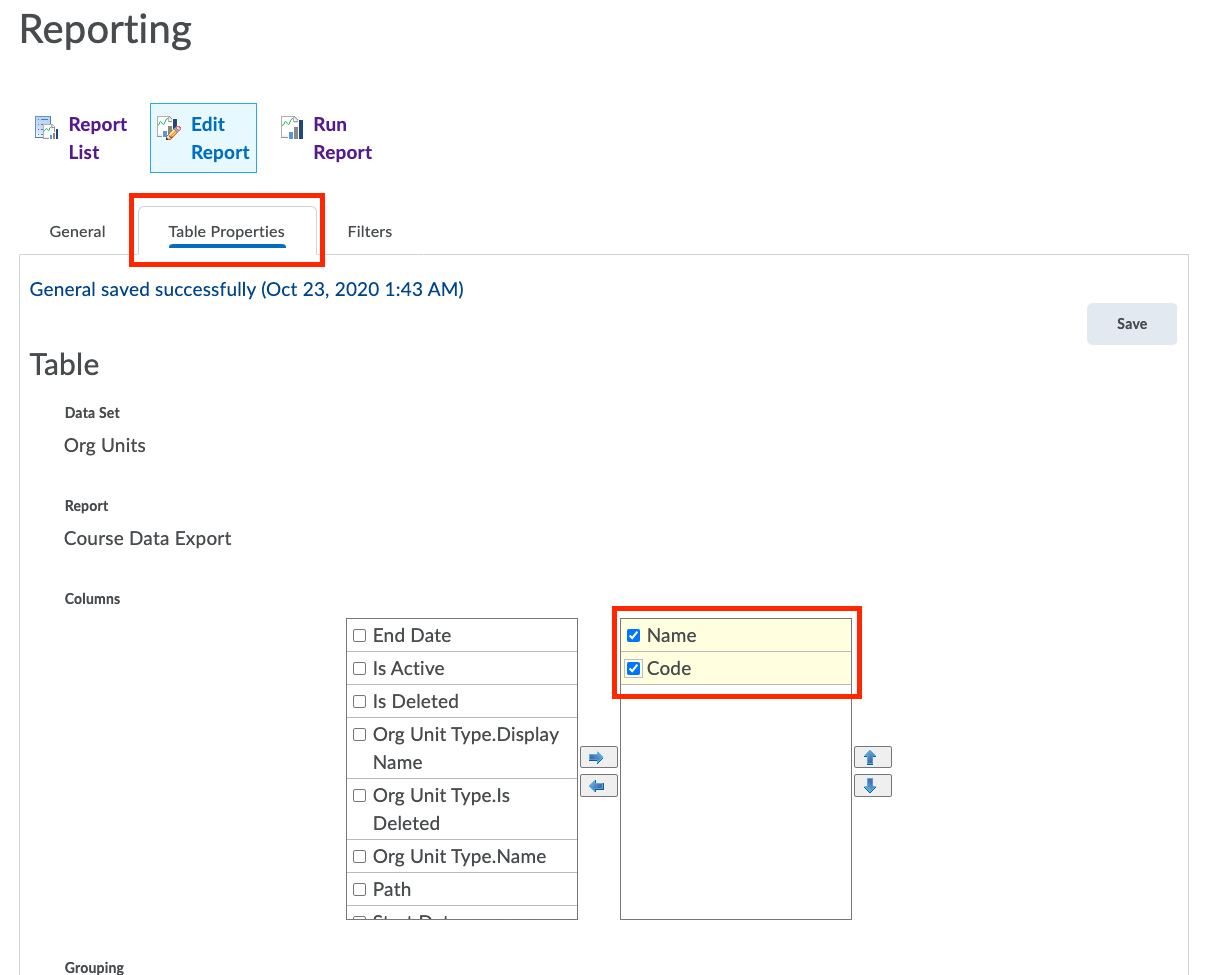1213x975 pixels.
Task: Check the End Date checkbox
Action: click(x=360, y=636)
